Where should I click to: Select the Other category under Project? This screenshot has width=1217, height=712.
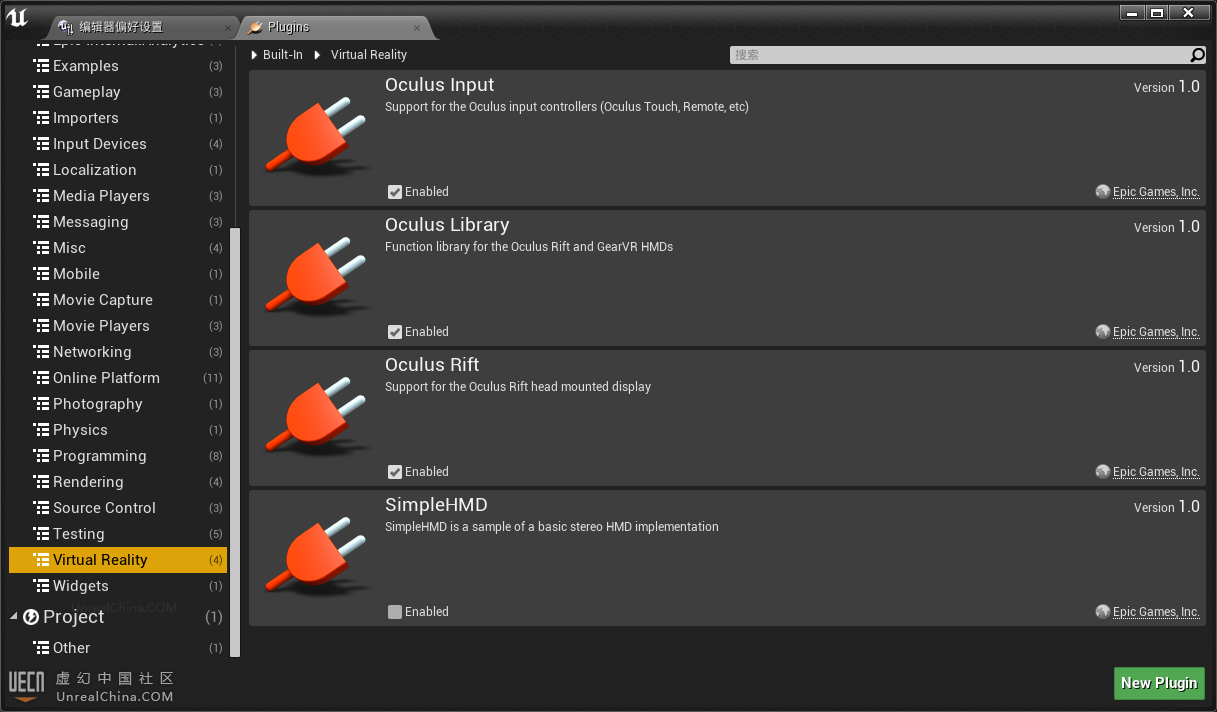118,648
